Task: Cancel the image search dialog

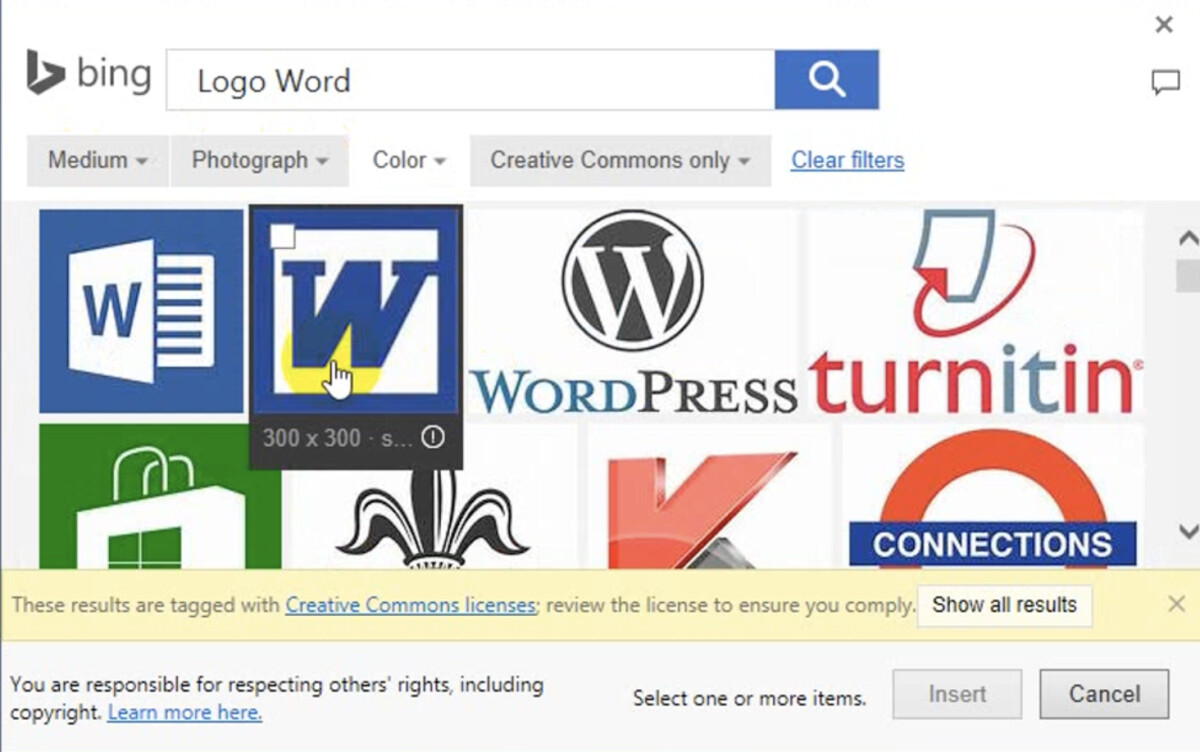Action: pos(1104,694)
